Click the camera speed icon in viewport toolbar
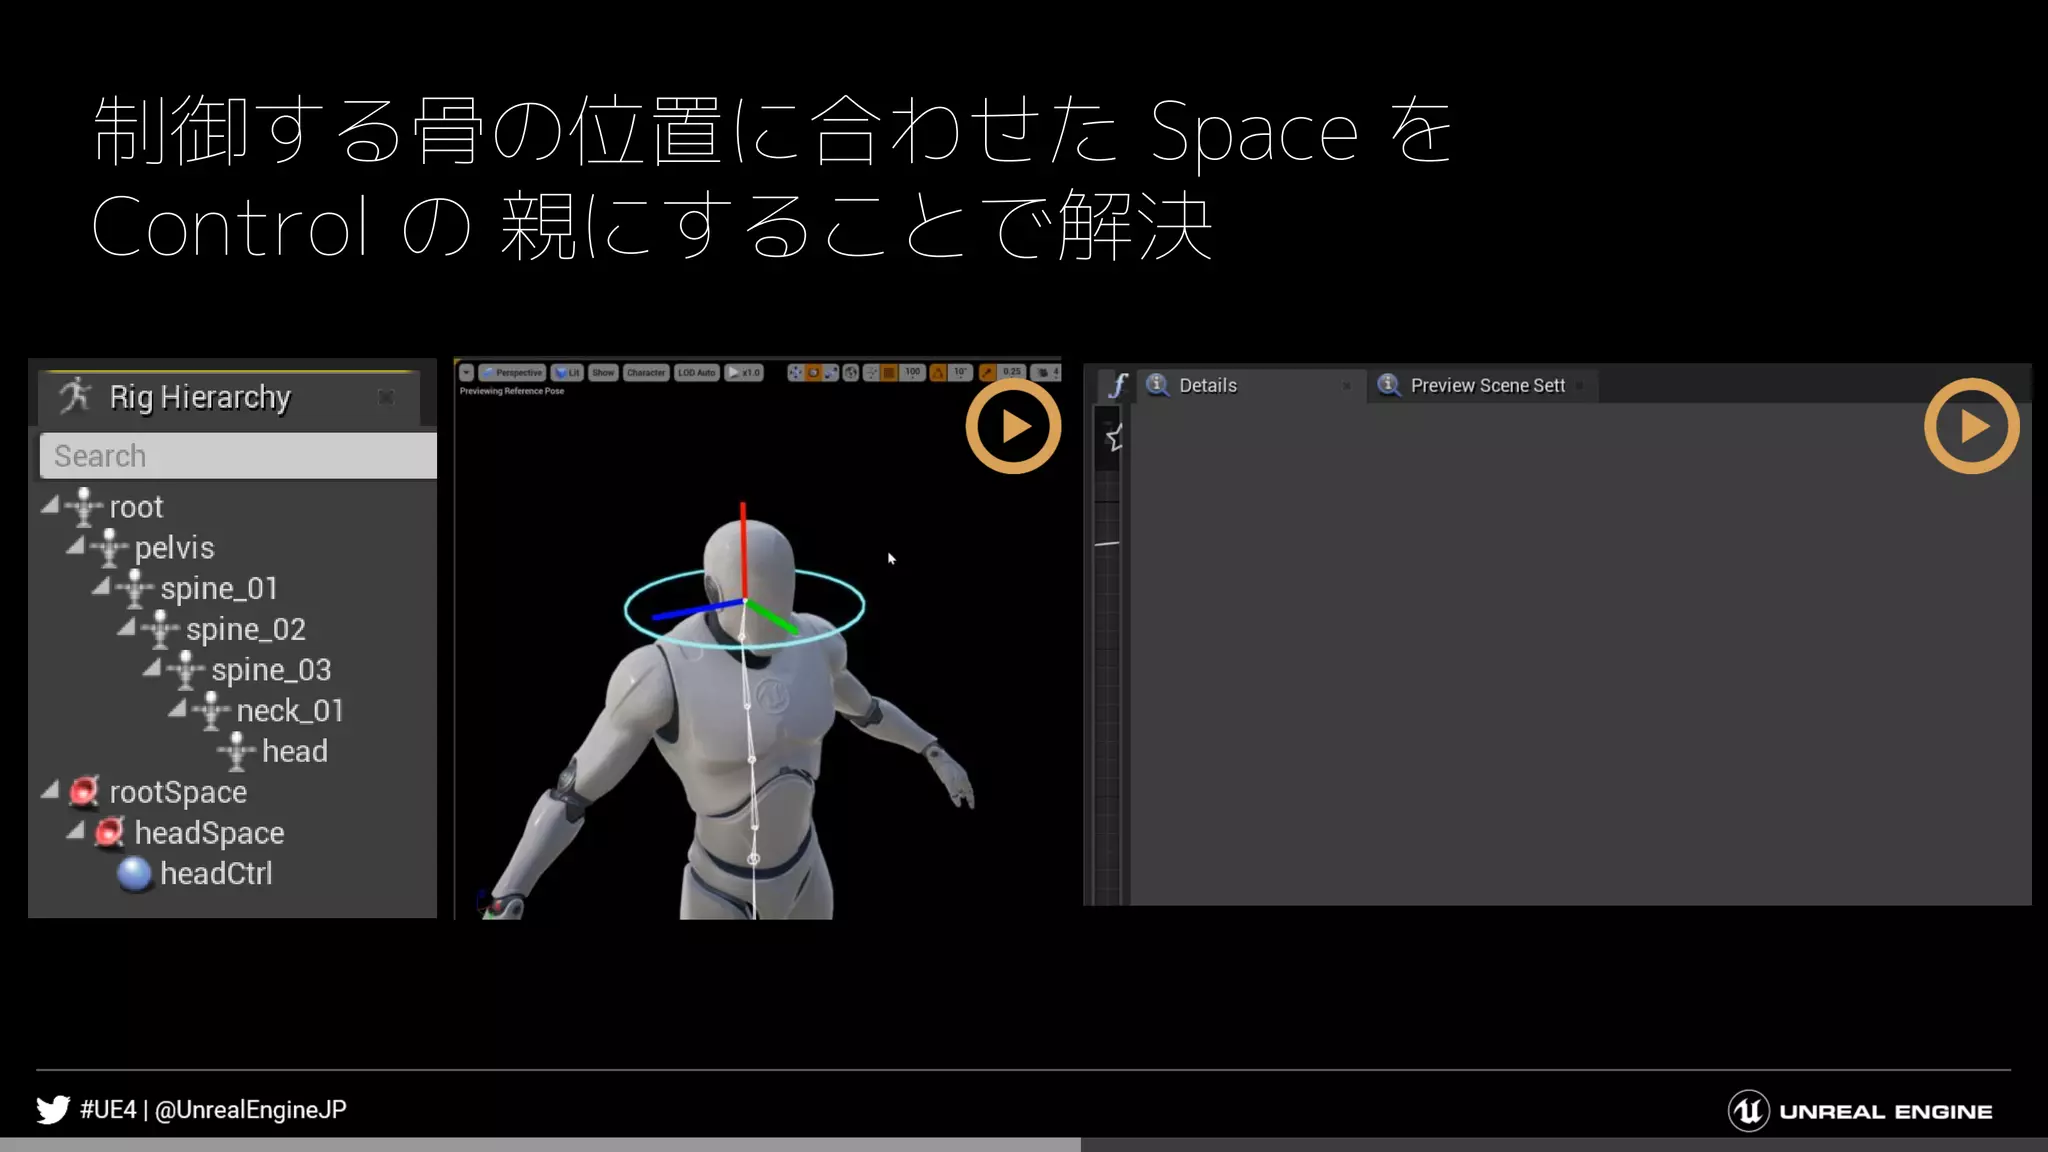The height and width of the screenshot is (1152, 2048). pyautogui.click(x=1042, y=372)
